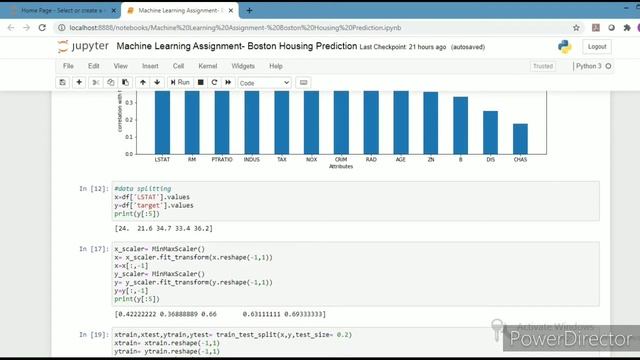Run the selected cell
This screenshot has height=360, width=640.
click(x=180, y=82)
